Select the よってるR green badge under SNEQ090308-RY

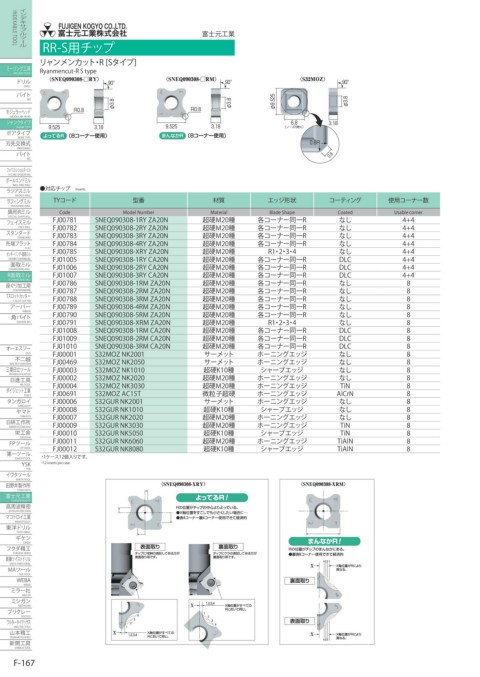[54, 136]
